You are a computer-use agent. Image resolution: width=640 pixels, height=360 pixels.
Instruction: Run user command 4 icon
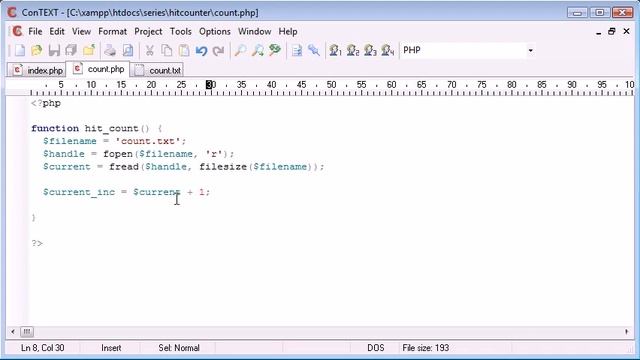coord(388,51)
